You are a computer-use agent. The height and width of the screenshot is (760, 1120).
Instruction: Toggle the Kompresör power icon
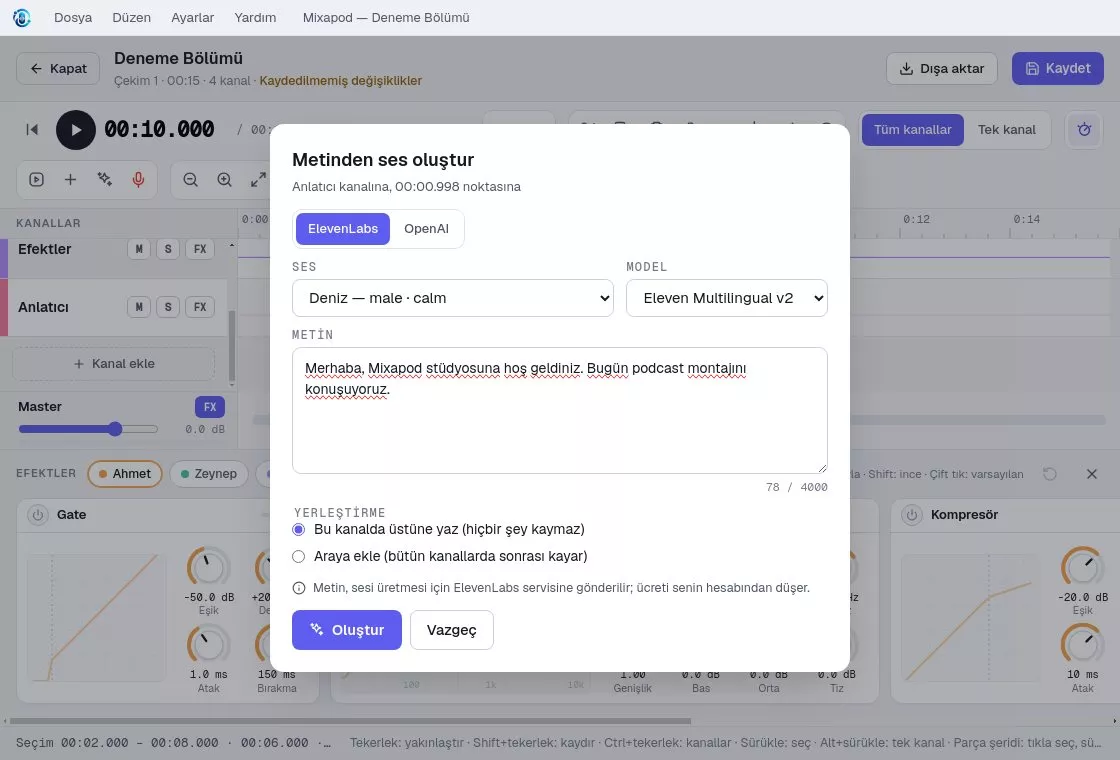pyautogui.click(x=911, y=514)
